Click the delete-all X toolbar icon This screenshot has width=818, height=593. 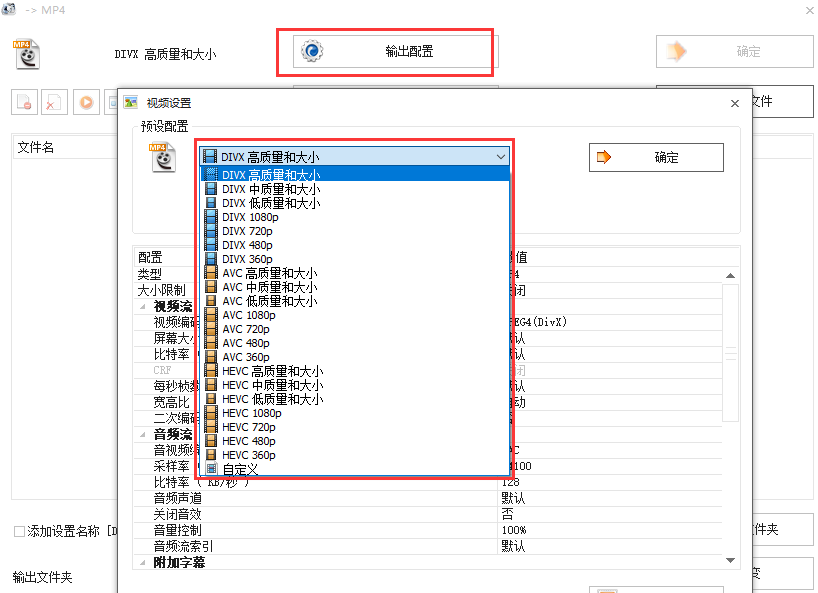[x=53, y=102]
